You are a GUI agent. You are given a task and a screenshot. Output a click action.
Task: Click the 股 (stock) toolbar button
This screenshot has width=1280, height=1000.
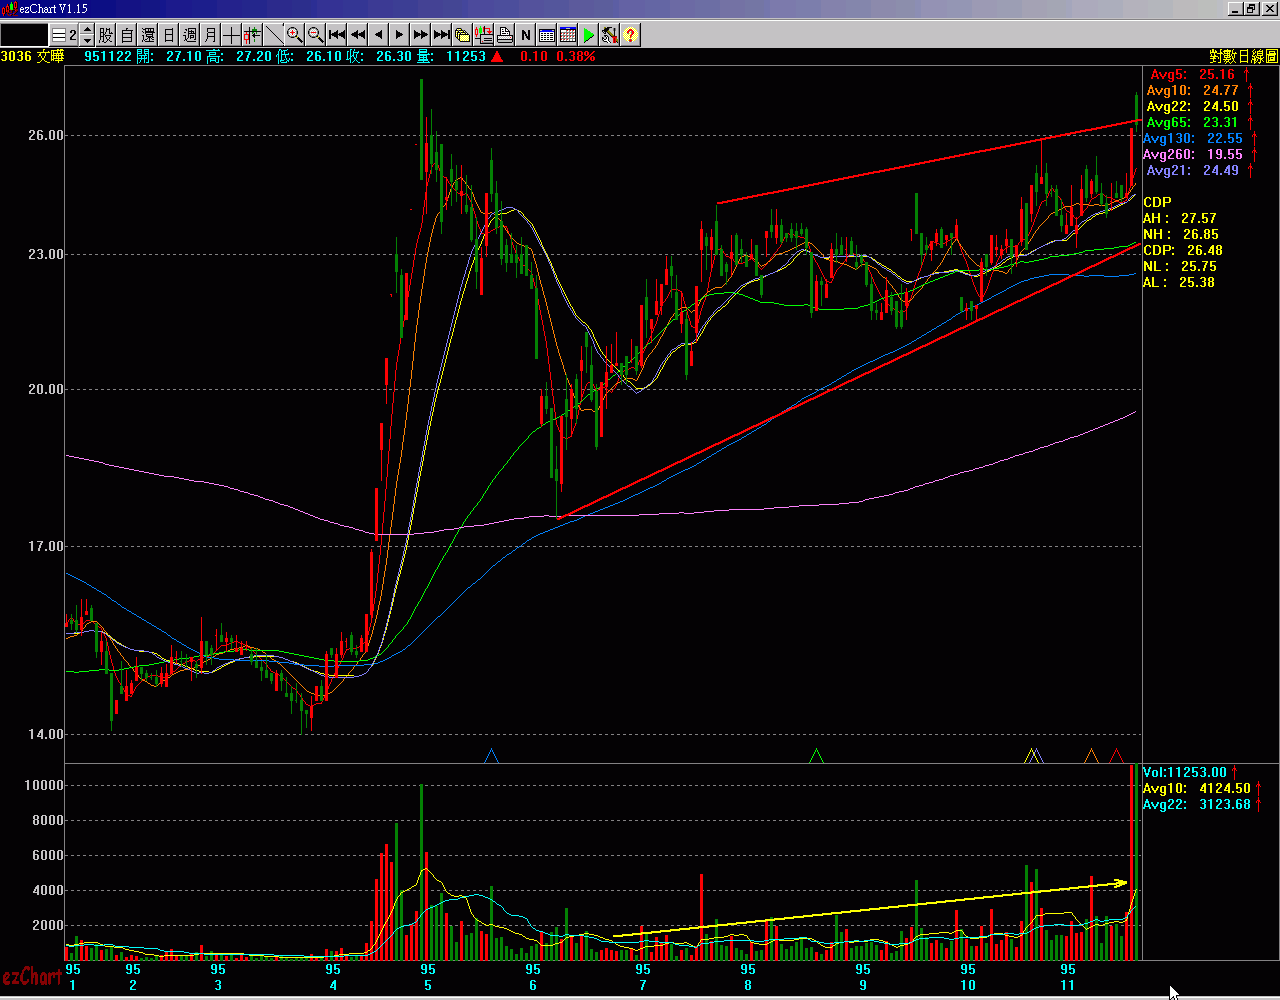105,35
